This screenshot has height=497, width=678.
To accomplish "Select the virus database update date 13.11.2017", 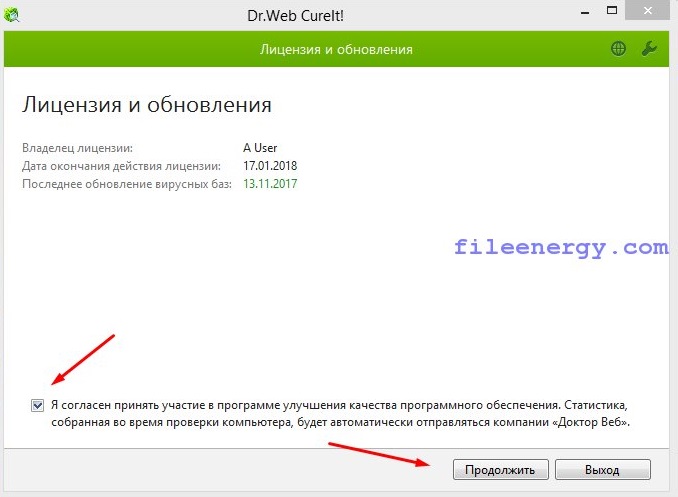I will pos(270,184).
